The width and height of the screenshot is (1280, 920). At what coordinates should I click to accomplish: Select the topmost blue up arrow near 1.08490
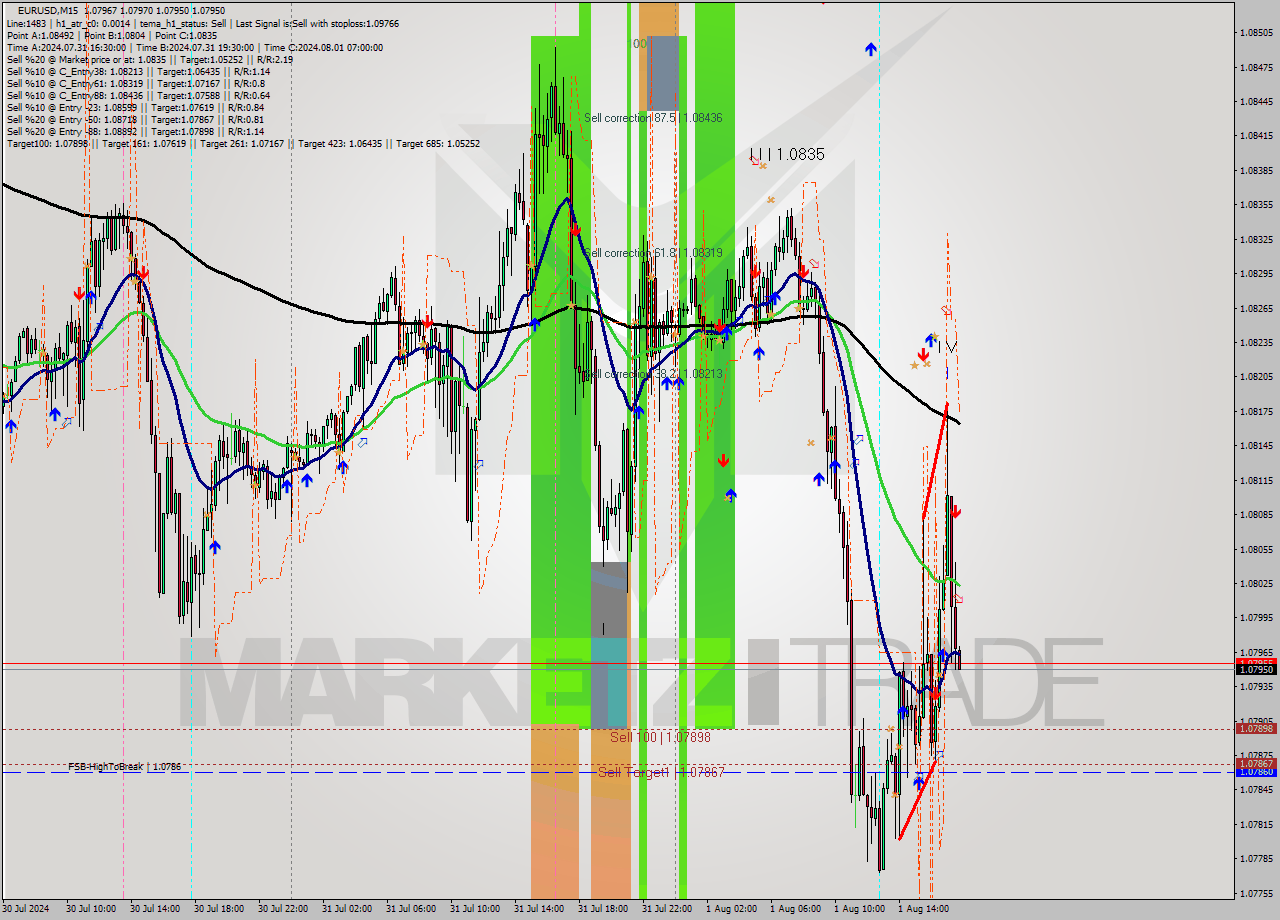pyautogui.click(x=871, y=48)
